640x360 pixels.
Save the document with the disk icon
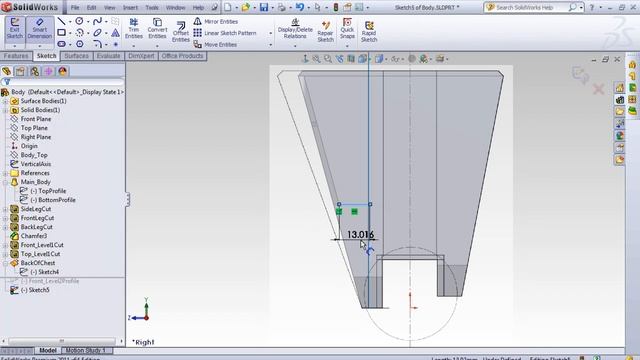coord(264,7)
